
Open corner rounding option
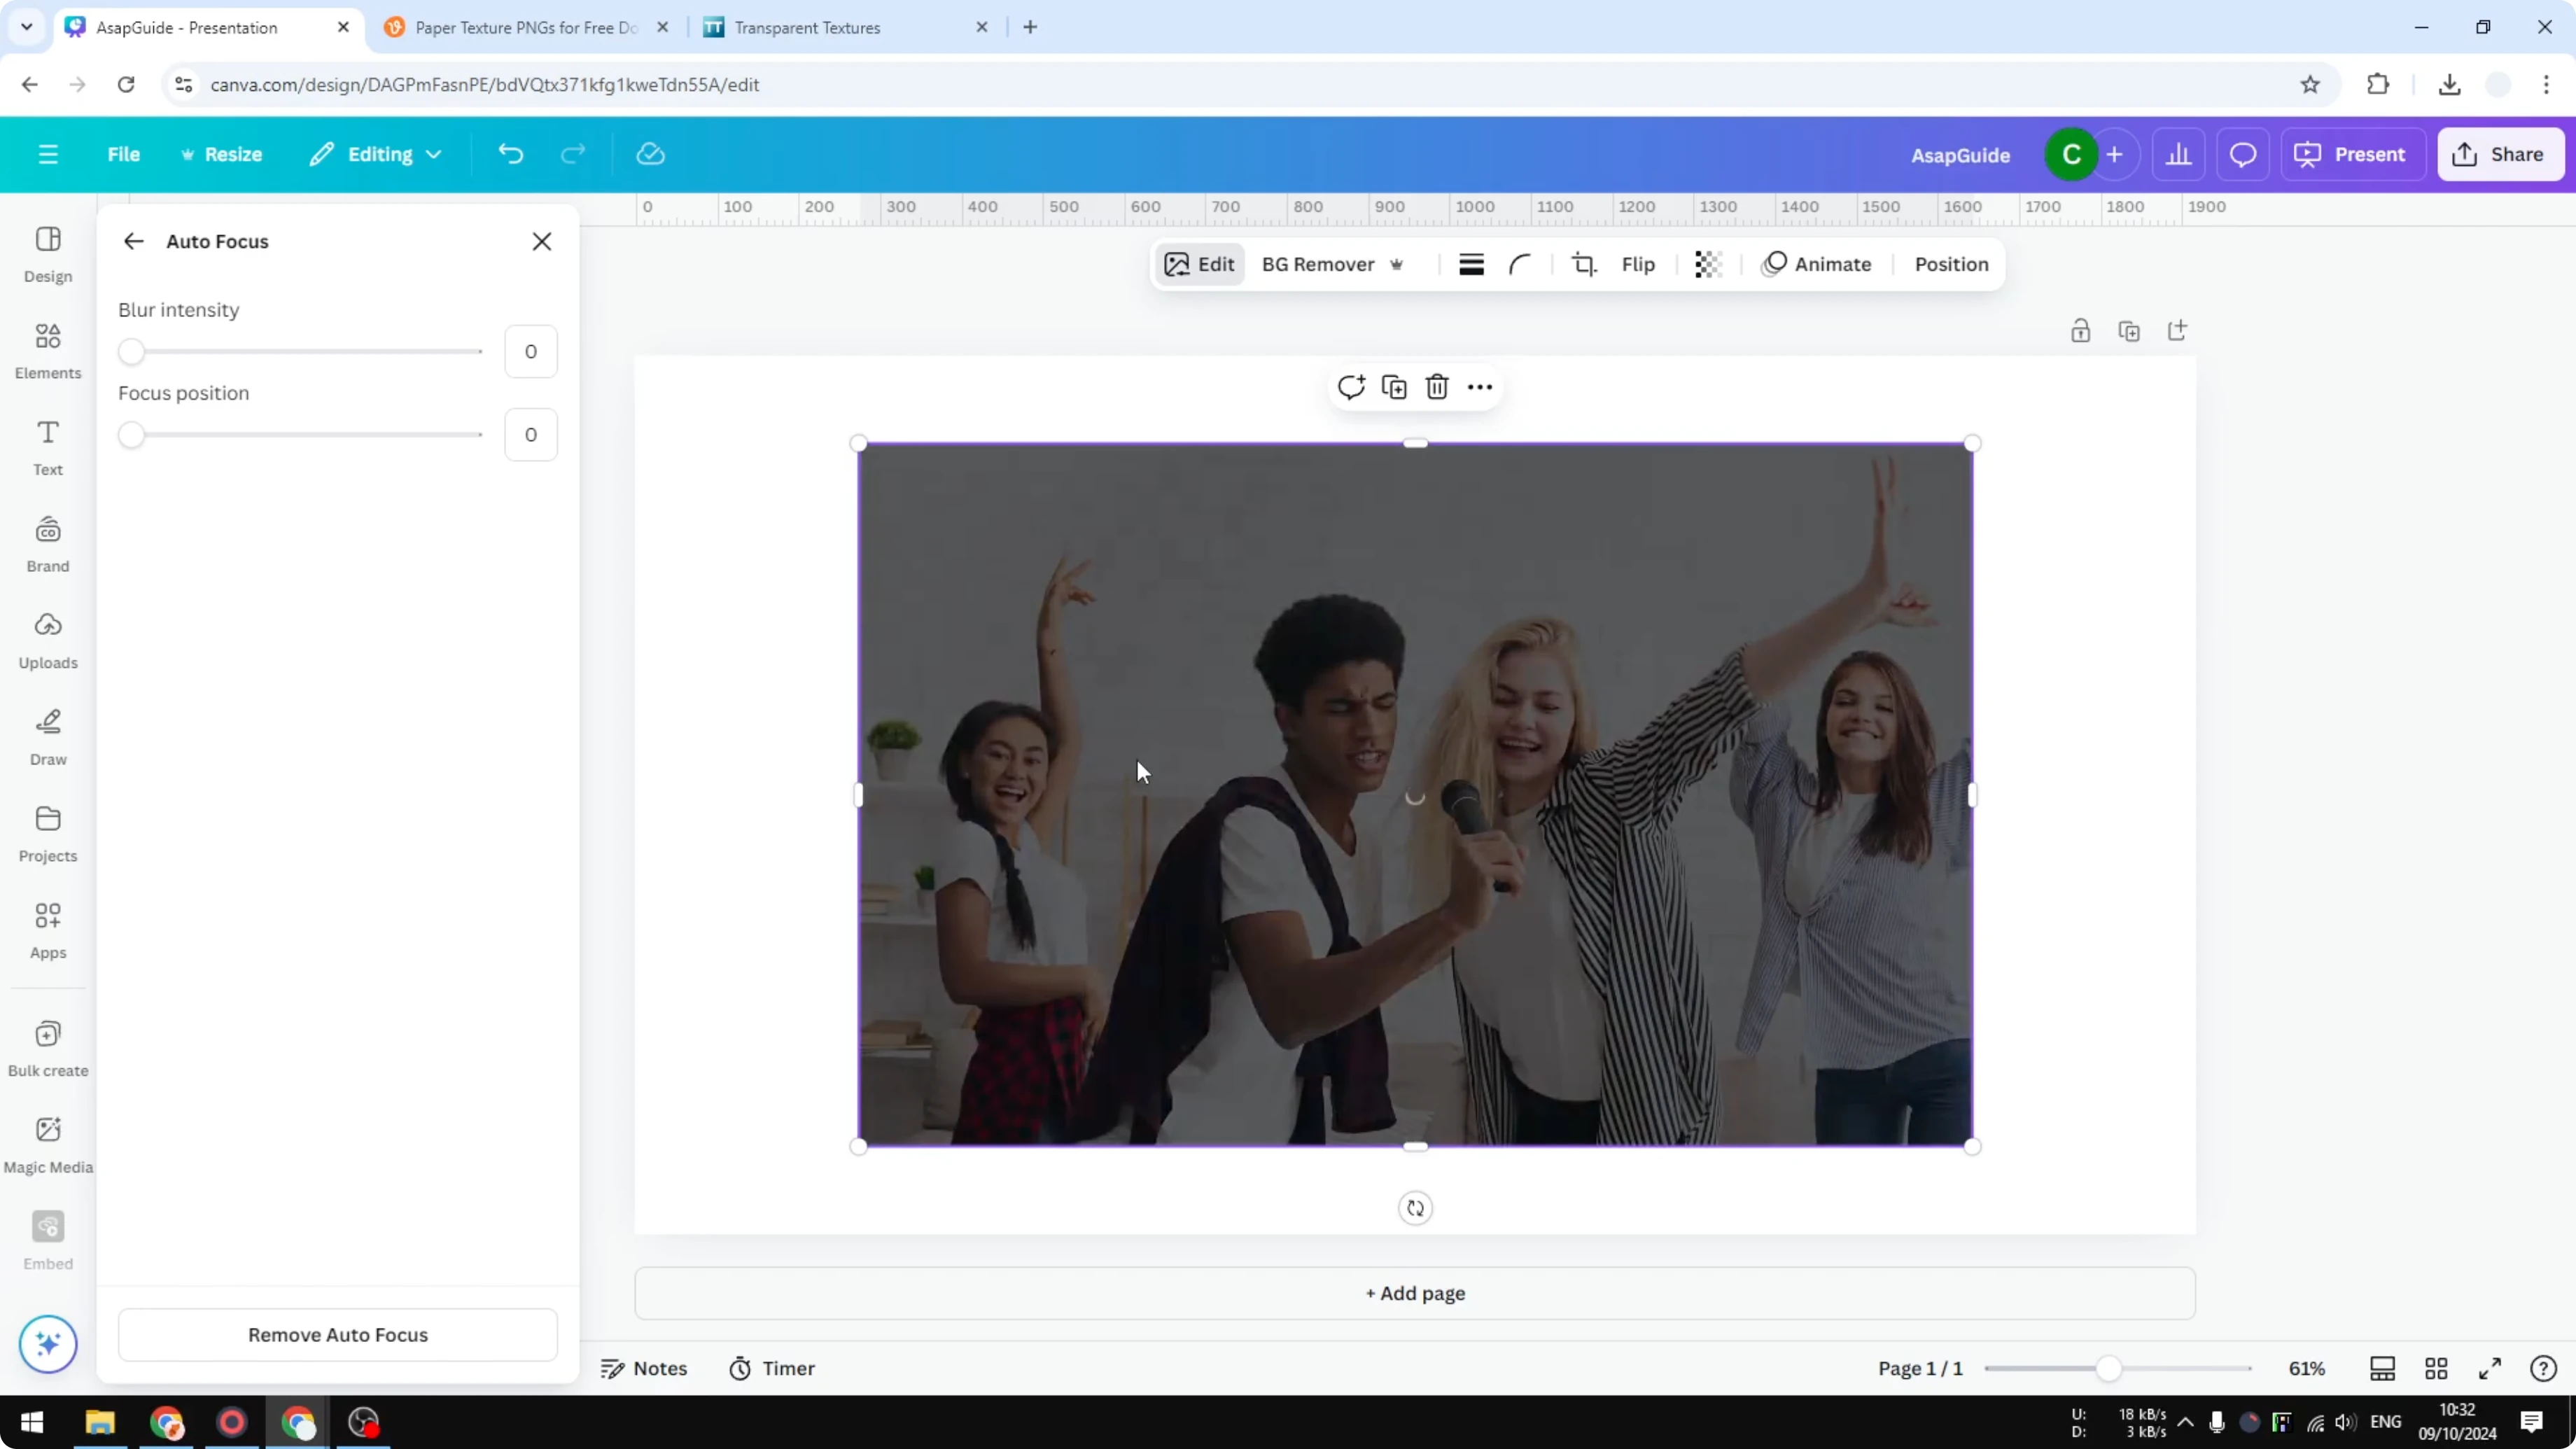point(1519,264)
